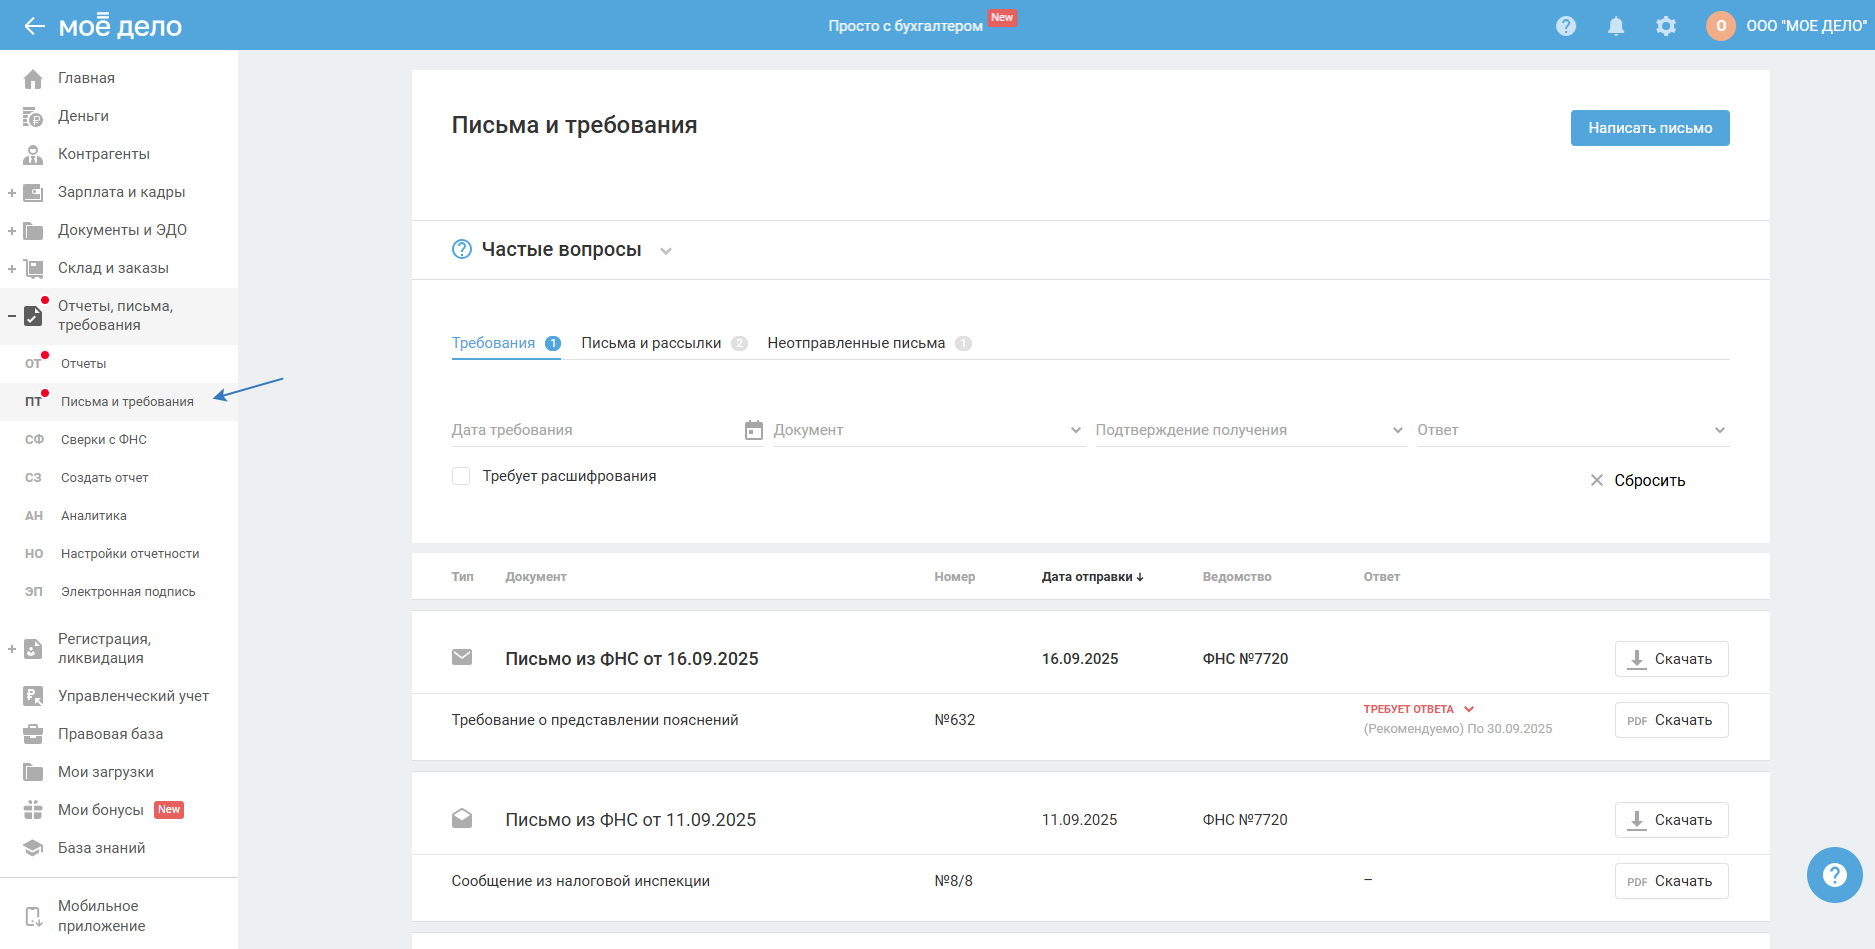Image resolution: width=1875 pixels, height=949 pixels.
Task: Open Аналитика submenu item
Action: 94,516
